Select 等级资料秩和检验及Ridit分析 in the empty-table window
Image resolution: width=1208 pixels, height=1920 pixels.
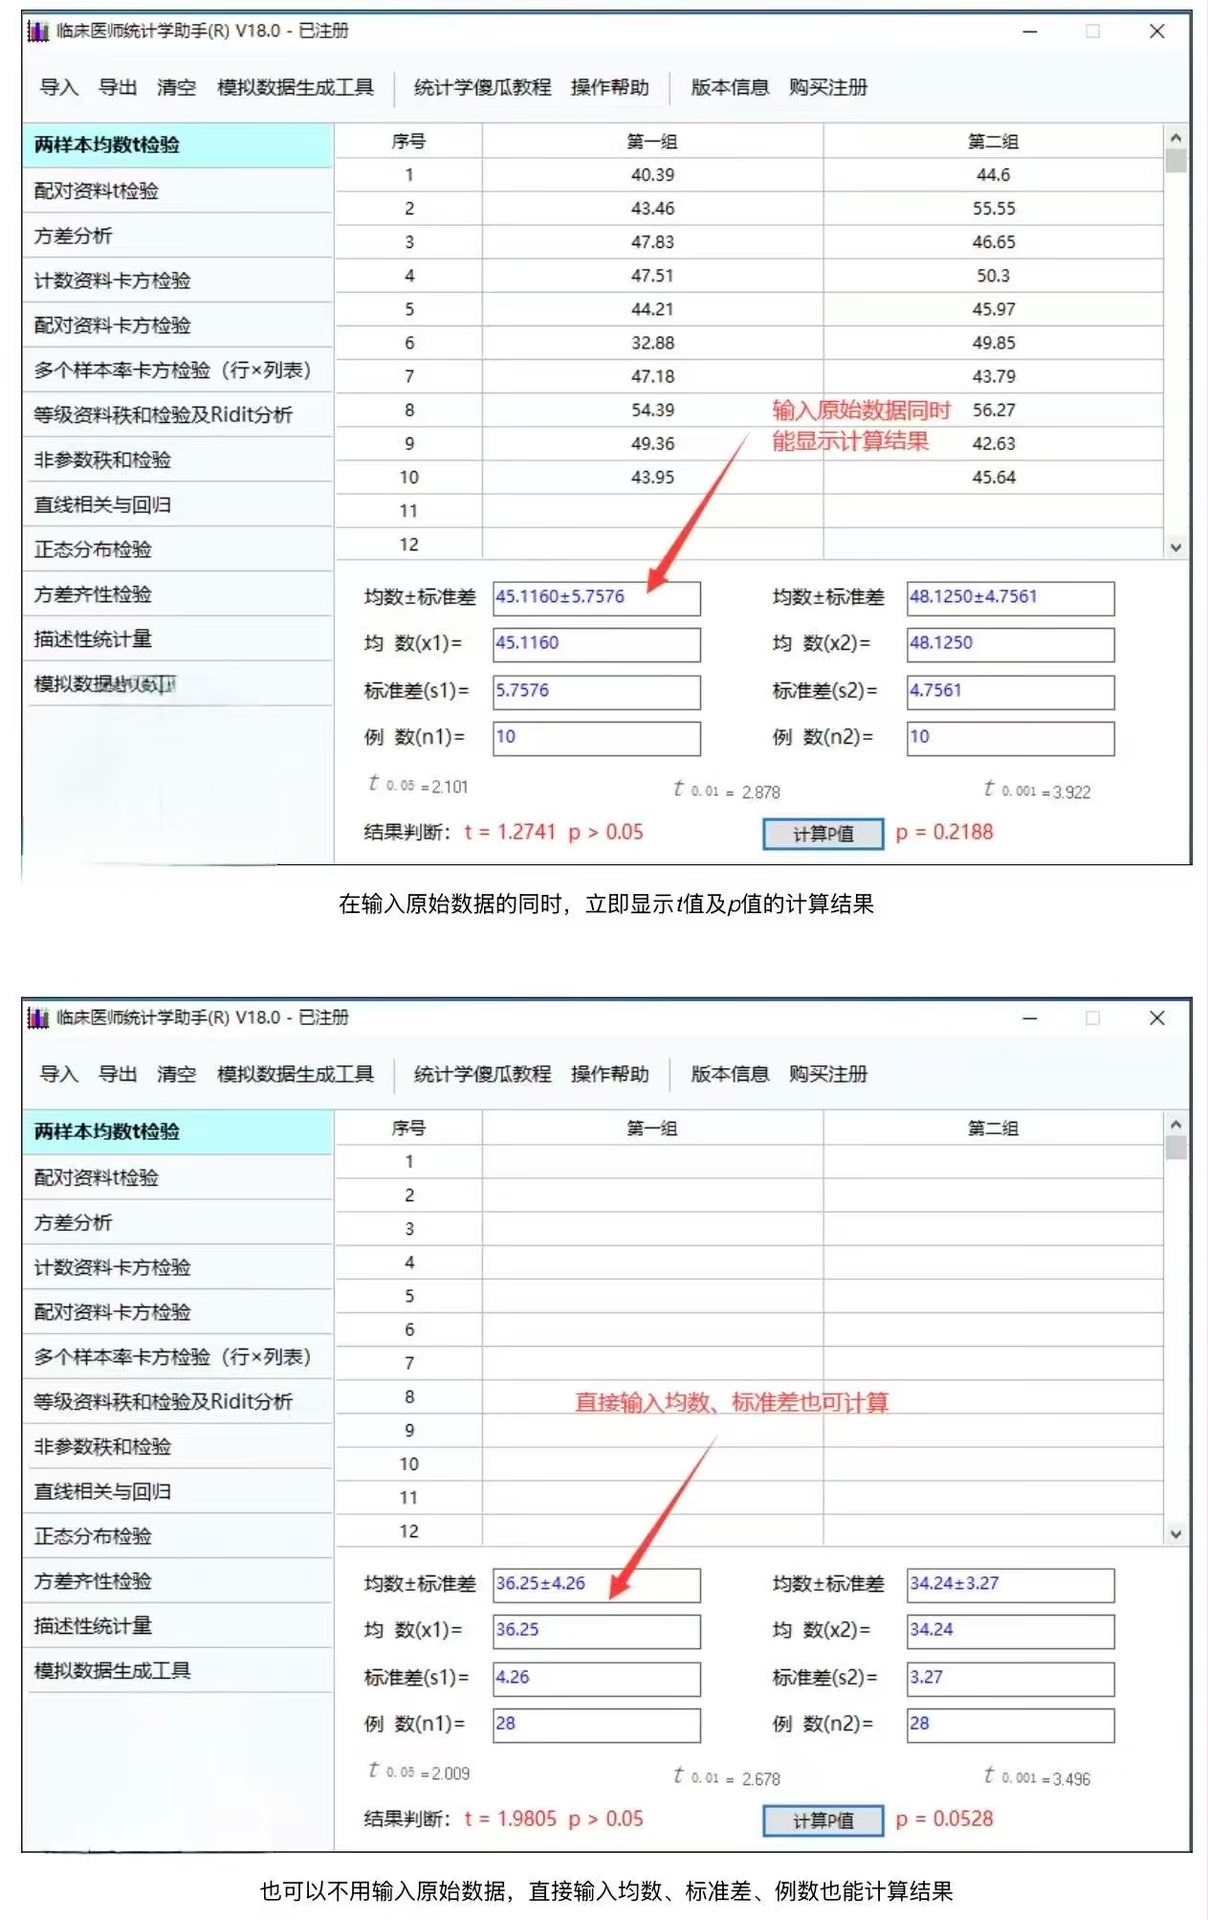click(178, 1401)
